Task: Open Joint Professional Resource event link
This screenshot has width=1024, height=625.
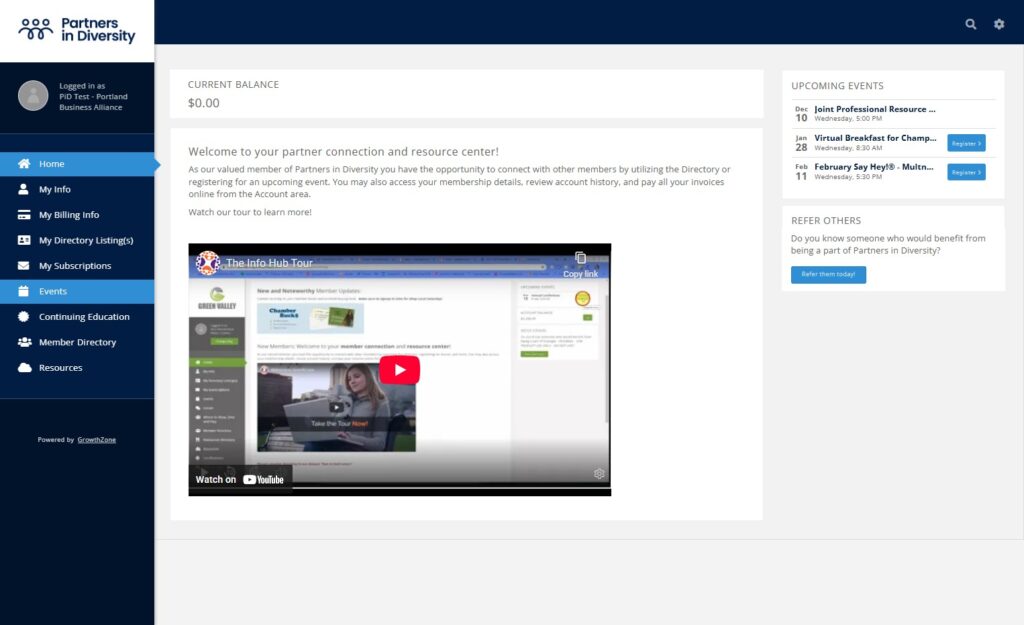Action: pyautogui.click(x=875, y=109)
